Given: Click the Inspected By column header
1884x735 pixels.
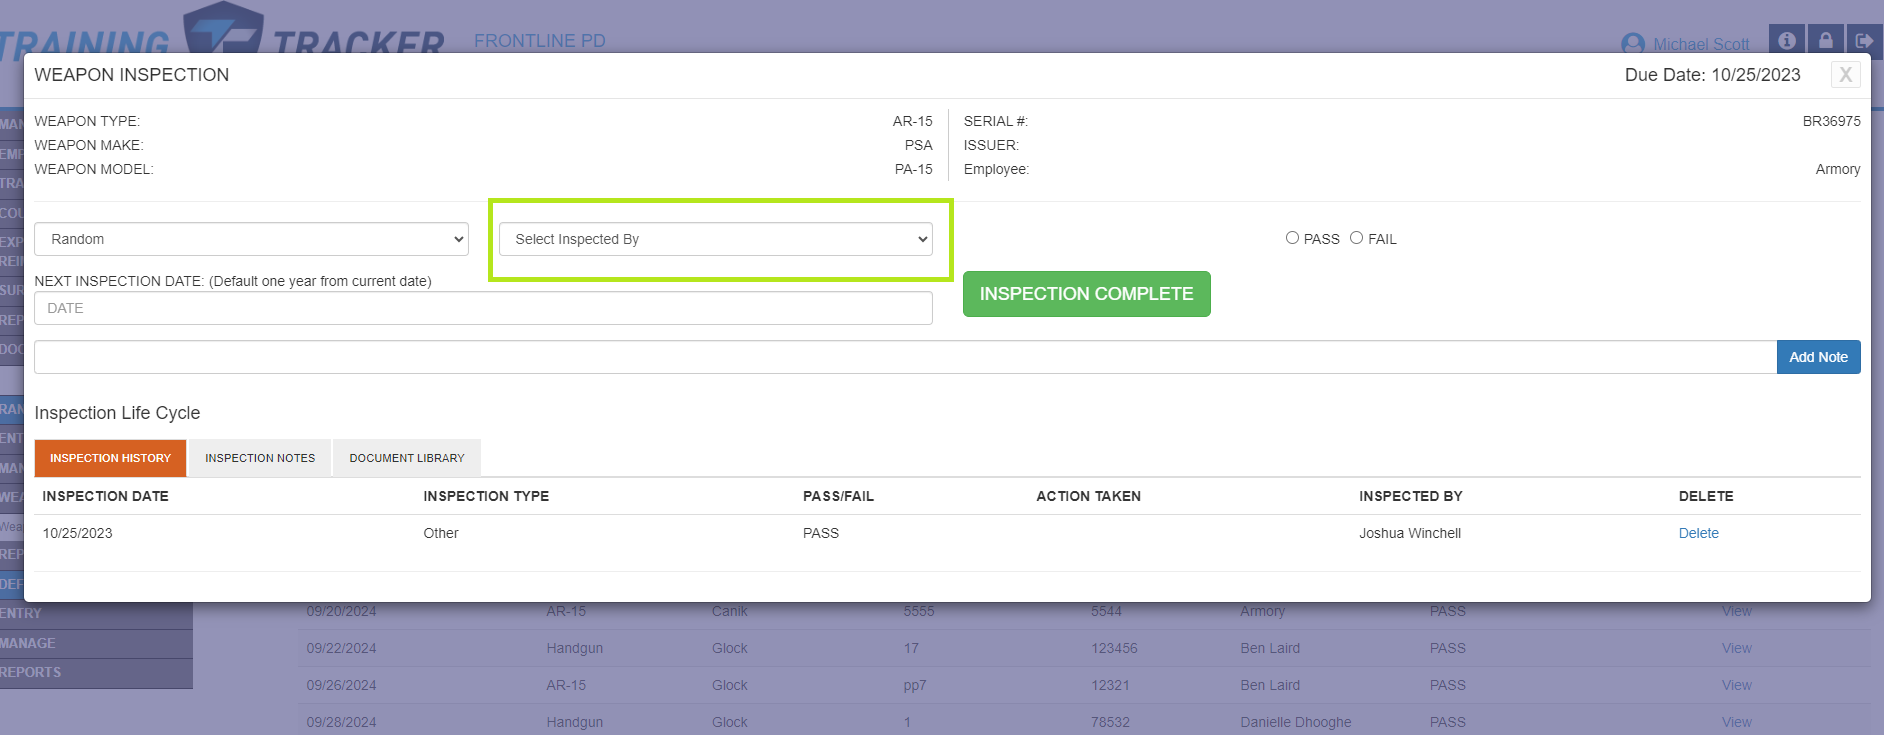Looking at the screenshot, I should 1410,496.
